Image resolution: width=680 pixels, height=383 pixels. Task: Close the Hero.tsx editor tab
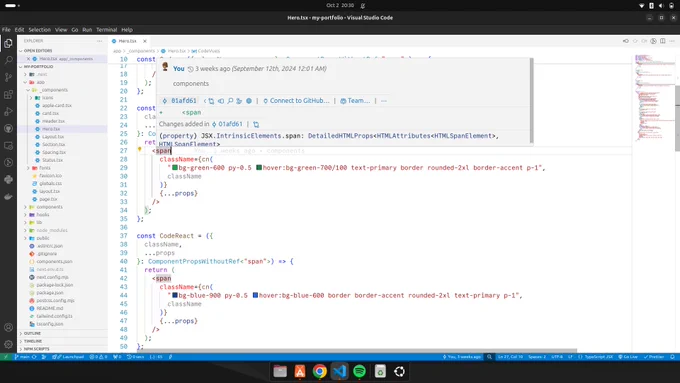144,41
